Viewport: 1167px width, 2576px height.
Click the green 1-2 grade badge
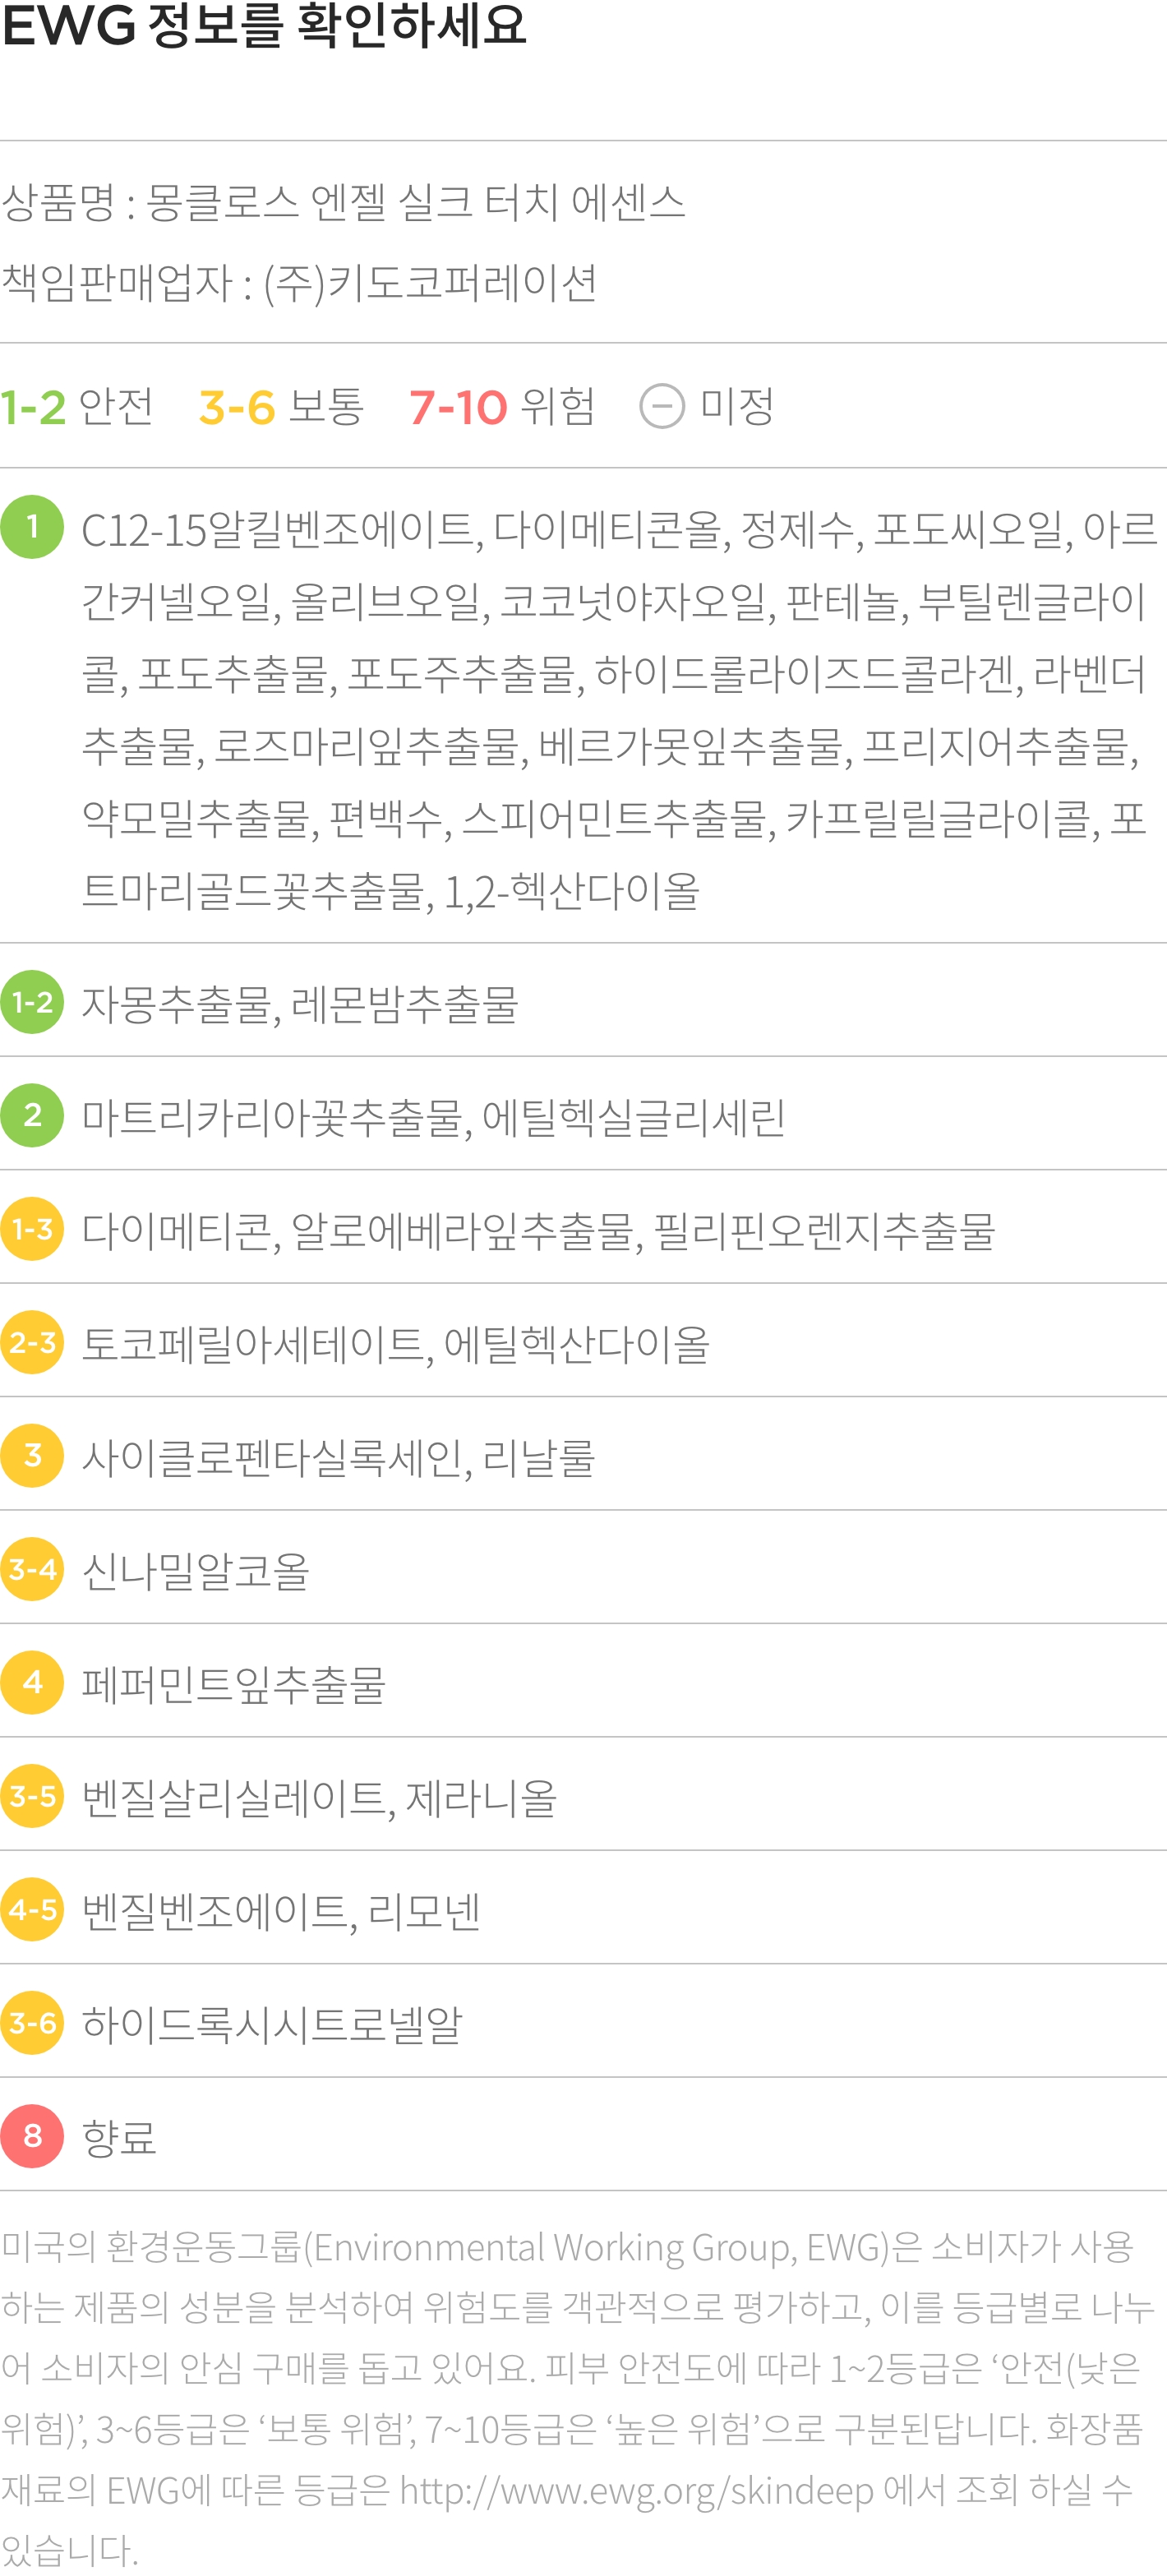click(32, 1001)
